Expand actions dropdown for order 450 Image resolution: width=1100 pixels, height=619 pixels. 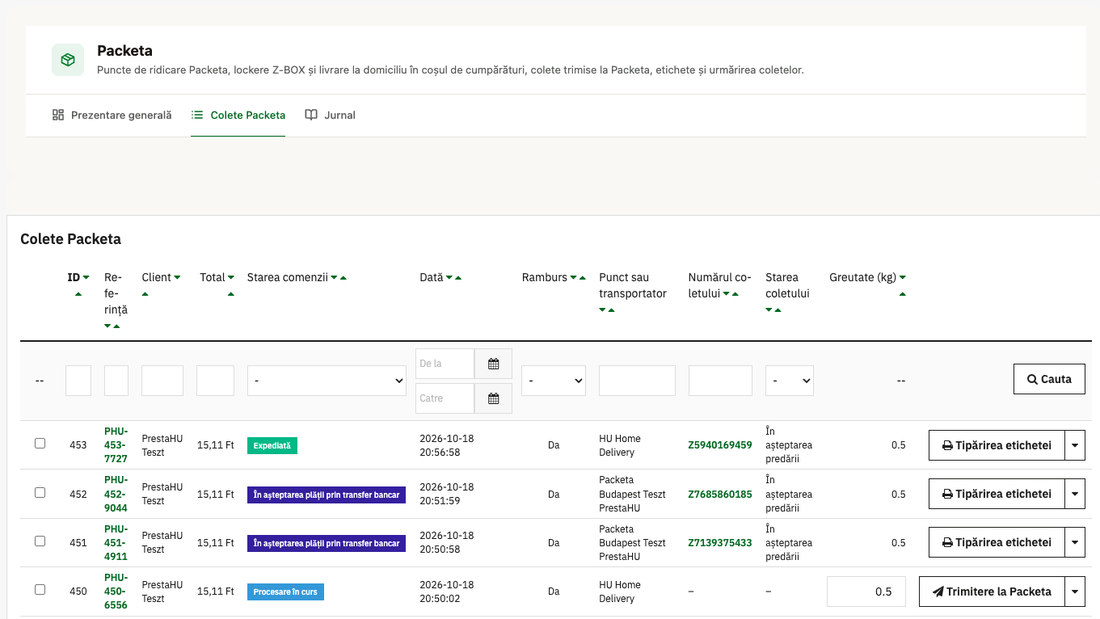click(1075, 592)
